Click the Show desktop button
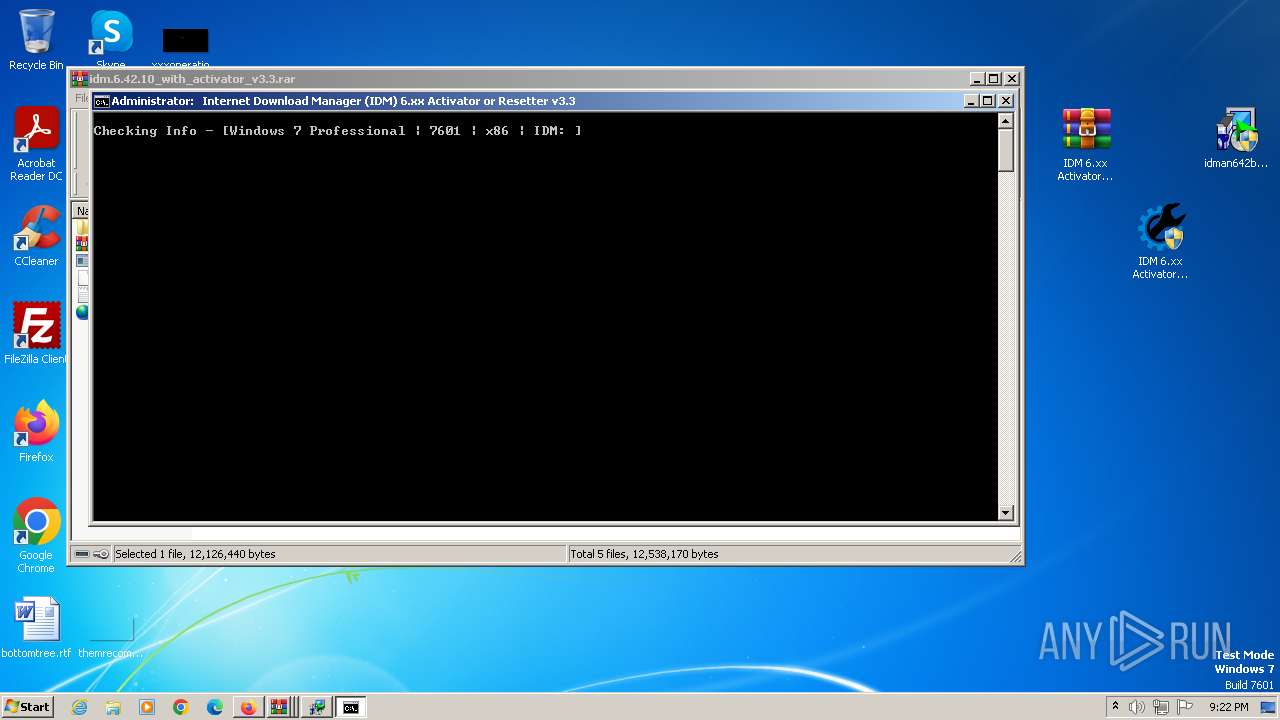1280x720 pixels. (x=1269, y=707)
